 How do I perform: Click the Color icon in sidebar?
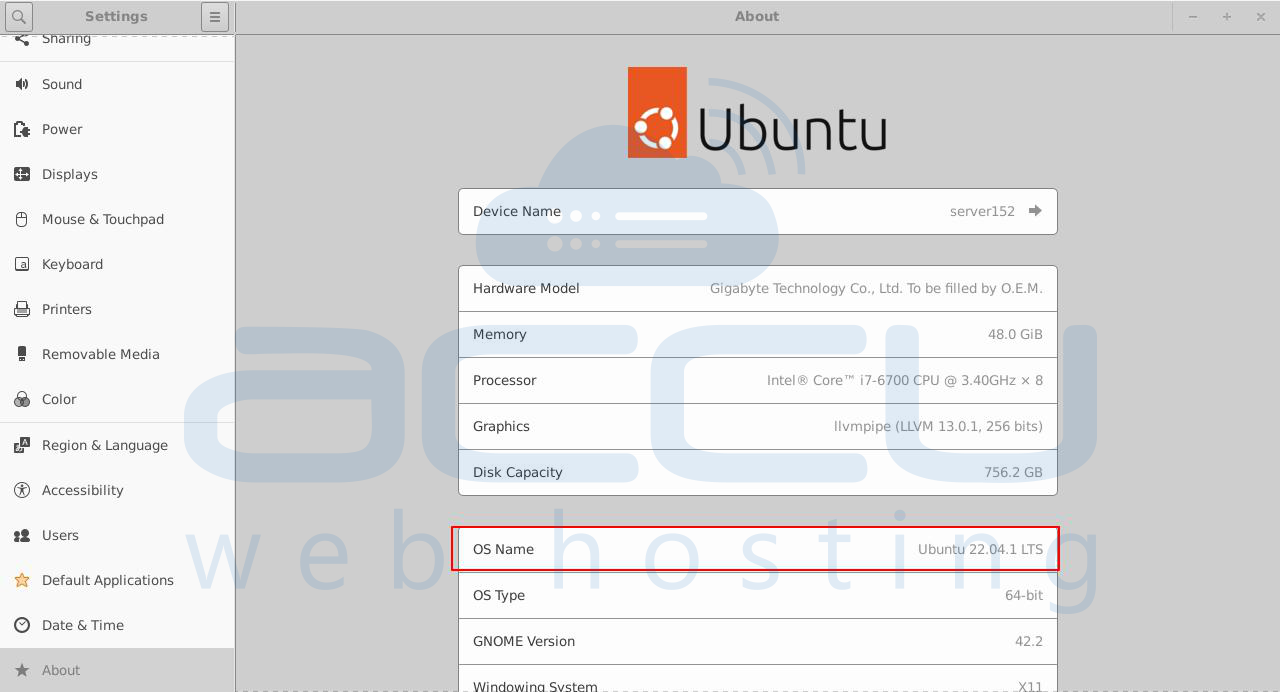pos(22,399)
